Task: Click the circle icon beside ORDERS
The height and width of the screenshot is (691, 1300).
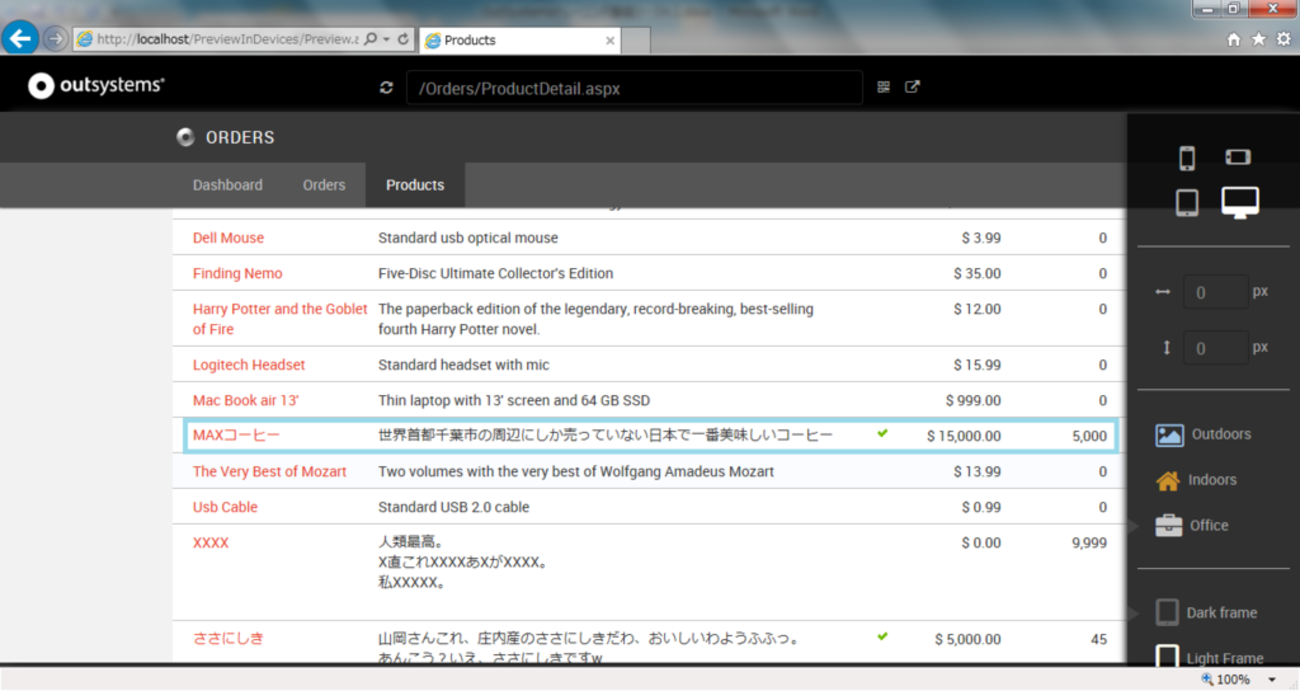Action: (185, 137)
